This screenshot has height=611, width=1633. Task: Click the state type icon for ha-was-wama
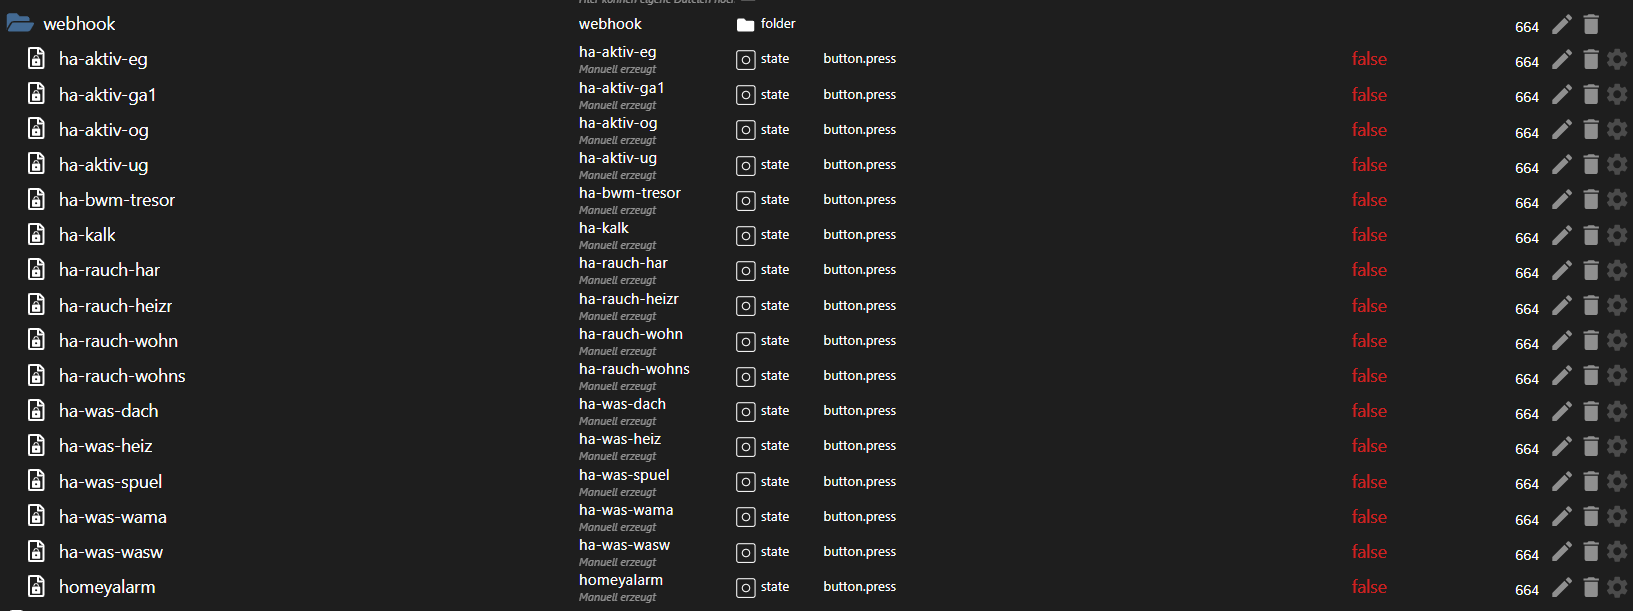[746, 517]
